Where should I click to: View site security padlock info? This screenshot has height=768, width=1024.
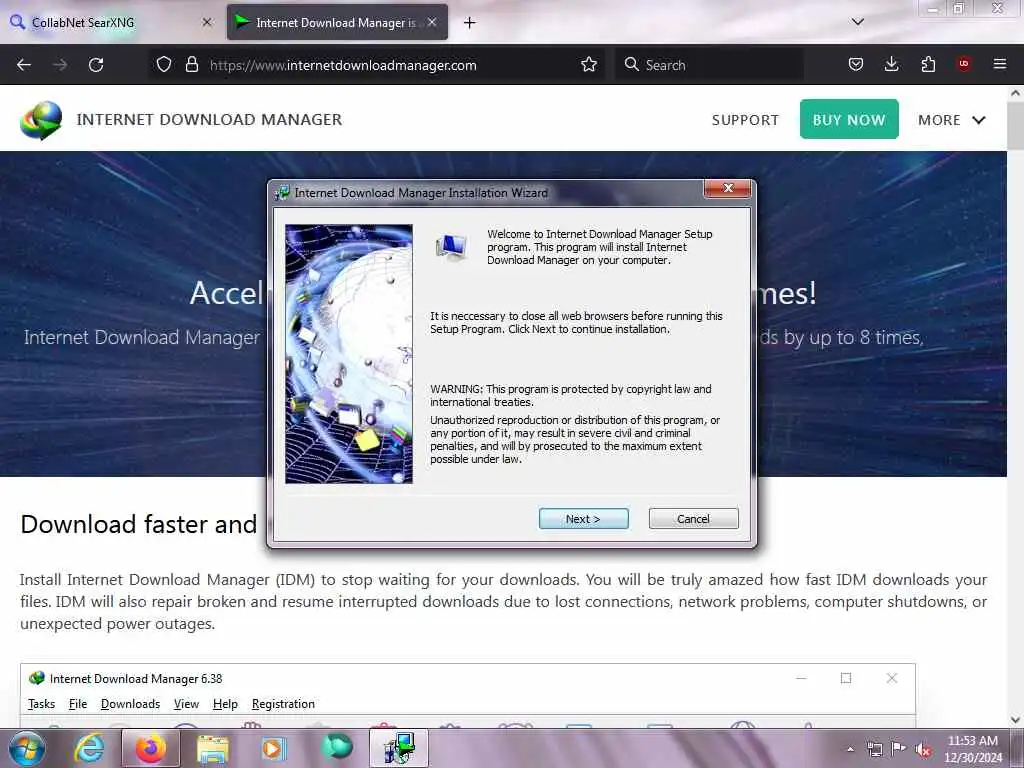(x=191, y=65)
